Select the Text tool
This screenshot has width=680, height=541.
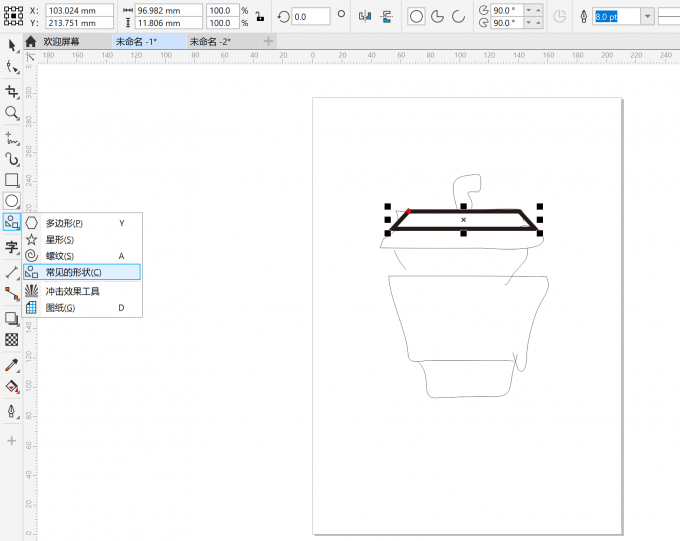pyautogui.click(x=12, y=247)
